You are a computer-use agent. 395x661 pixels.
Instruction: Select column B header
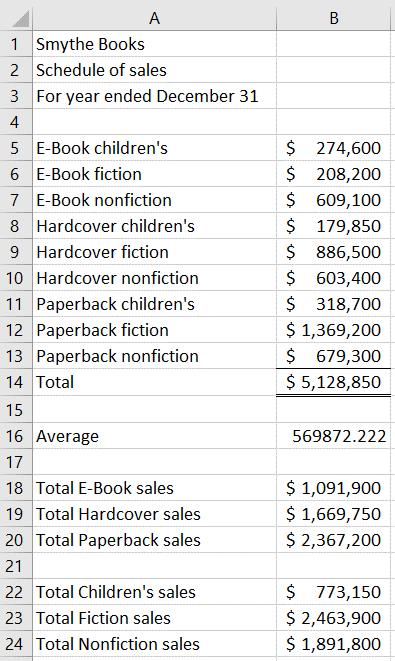tap(333, 18)
